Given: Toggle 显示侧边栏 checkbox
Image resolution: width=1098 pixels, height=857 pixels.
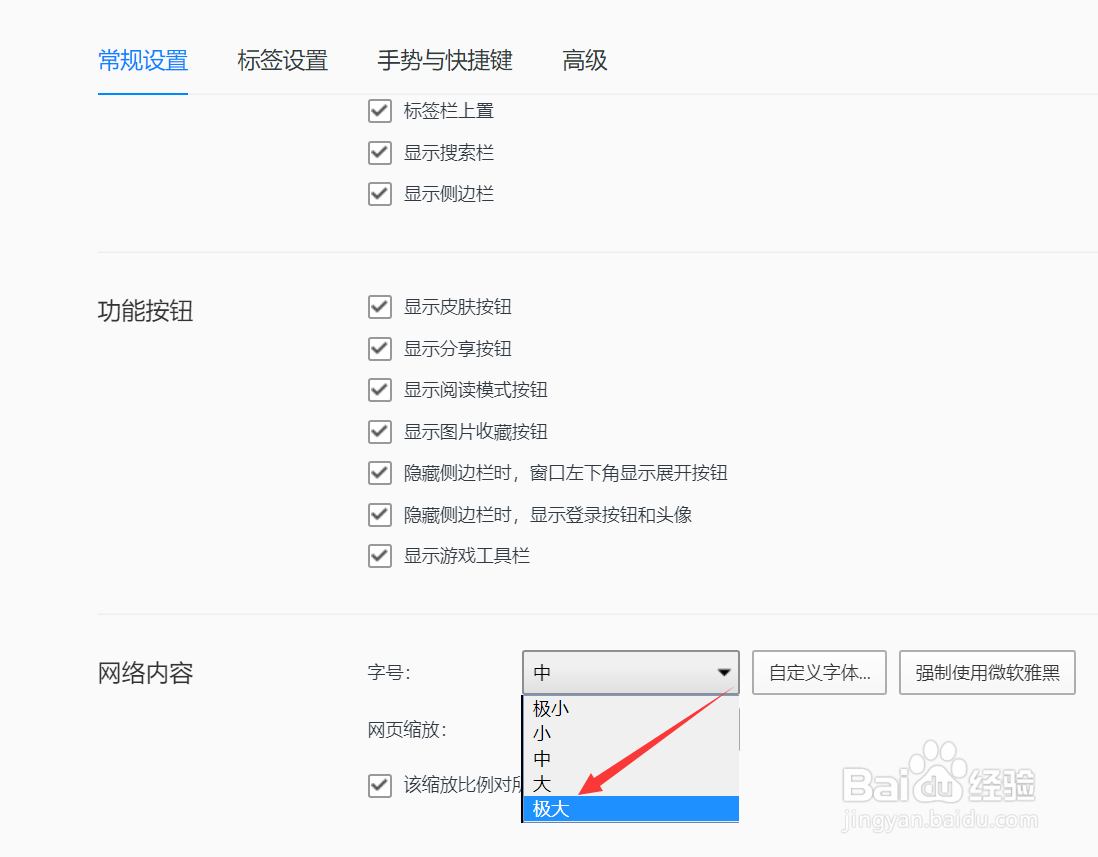Looking at the screenshot, I should (380, 193).
